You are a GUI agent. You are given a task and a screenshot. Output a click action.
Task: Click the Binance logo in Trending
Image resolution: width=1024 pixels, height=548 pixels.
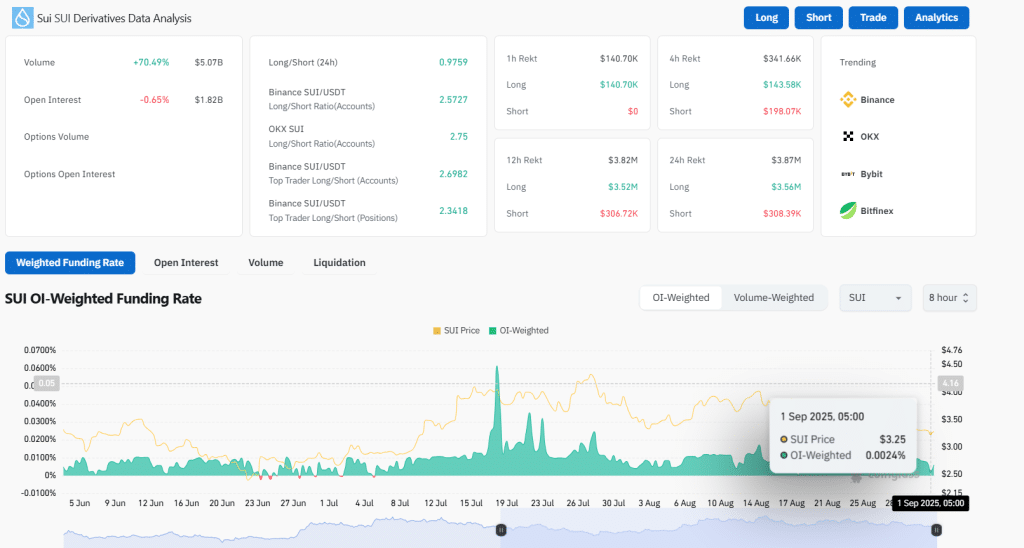[x=848, y=100]
